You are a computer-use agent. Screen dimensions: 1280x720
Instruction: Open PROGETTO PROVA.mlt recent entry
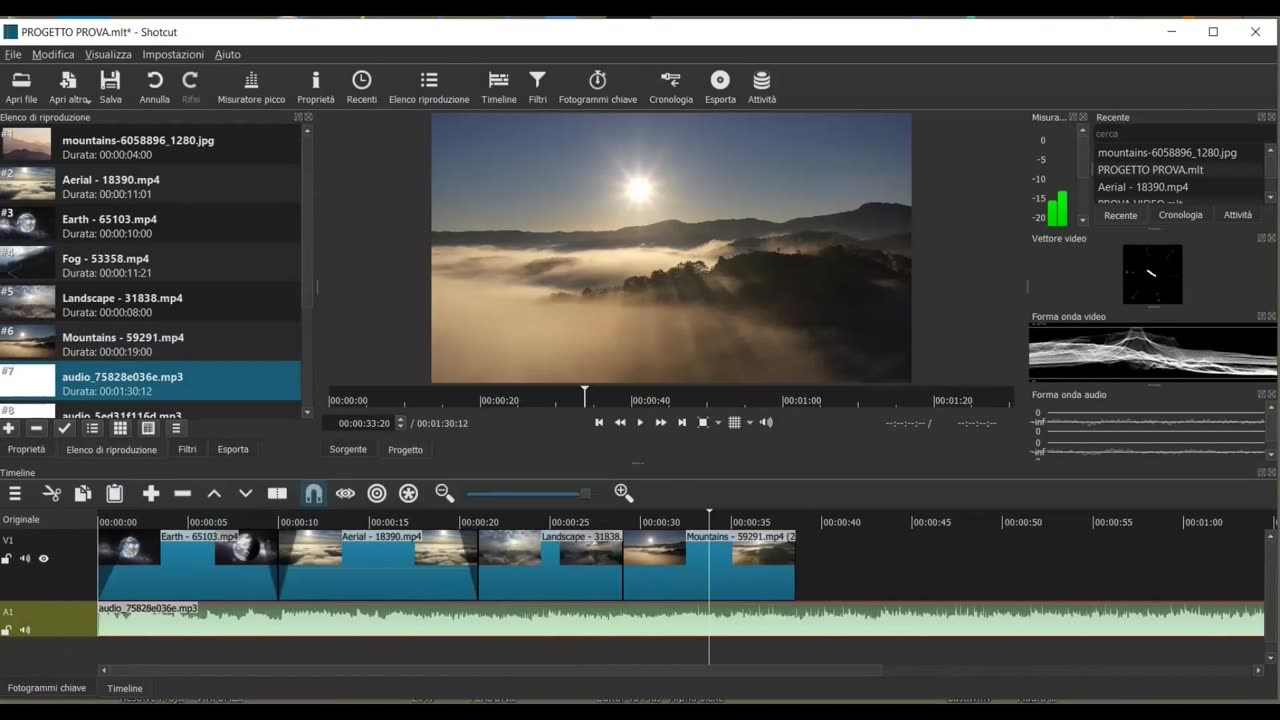tap(1150, 170)
